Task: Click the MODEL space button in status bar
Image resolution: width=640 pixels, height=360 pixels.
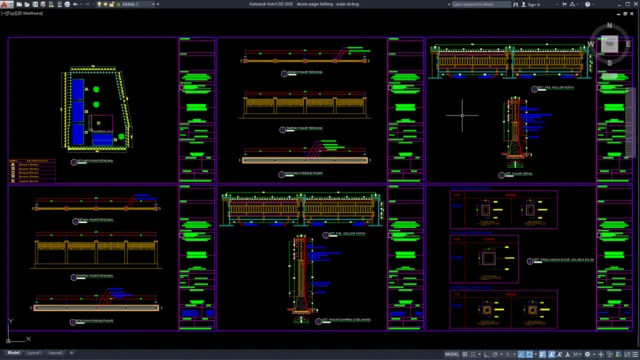Action: pos(452,354)
